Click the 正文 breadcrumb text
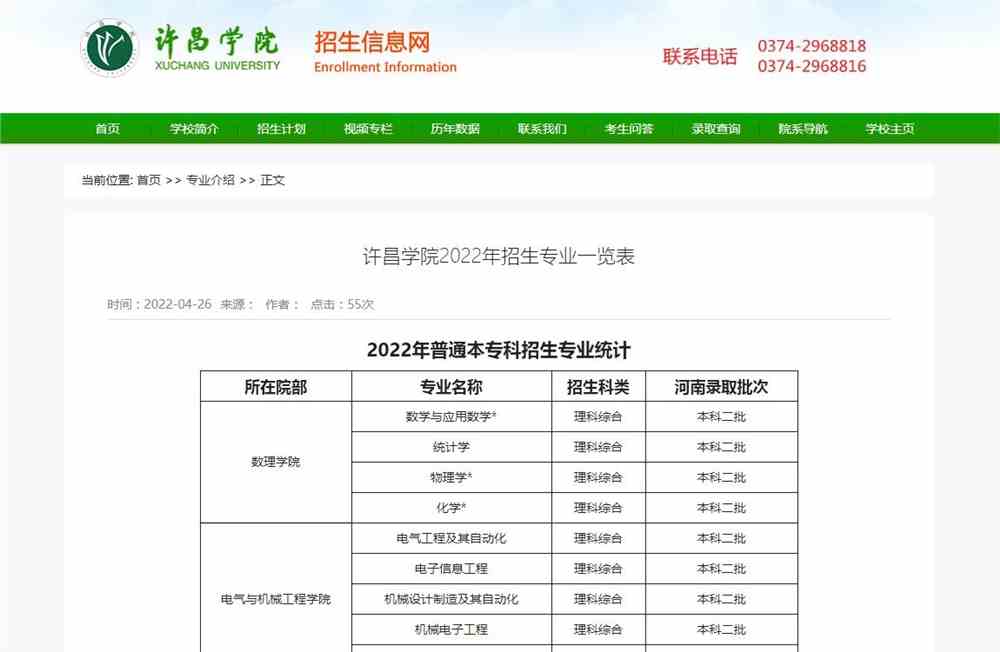 [273, 181]
